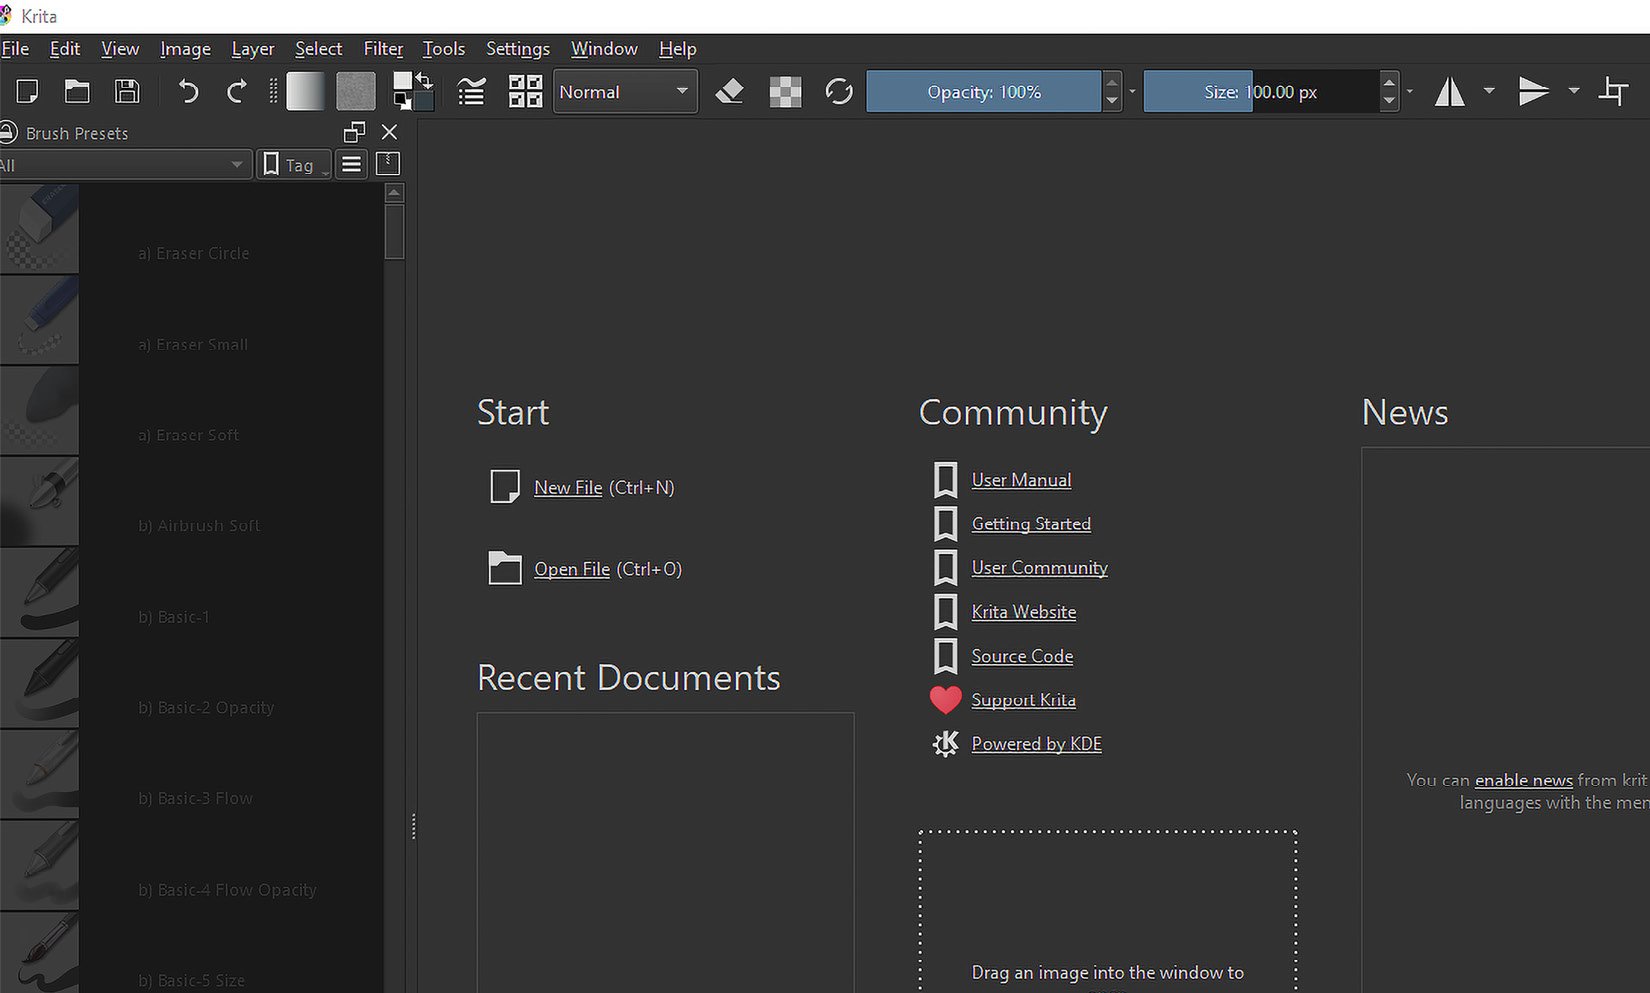This screenshot has width=1650, height=993.
Task: Open the horizontal mirror options dropdown
Action: coord(1489,90)
